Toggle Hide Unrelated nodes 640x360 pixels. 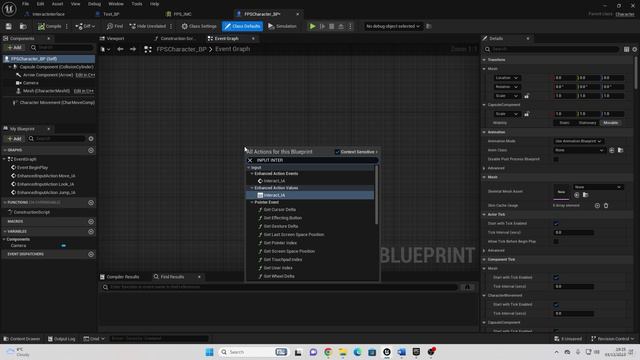[148, 26]
